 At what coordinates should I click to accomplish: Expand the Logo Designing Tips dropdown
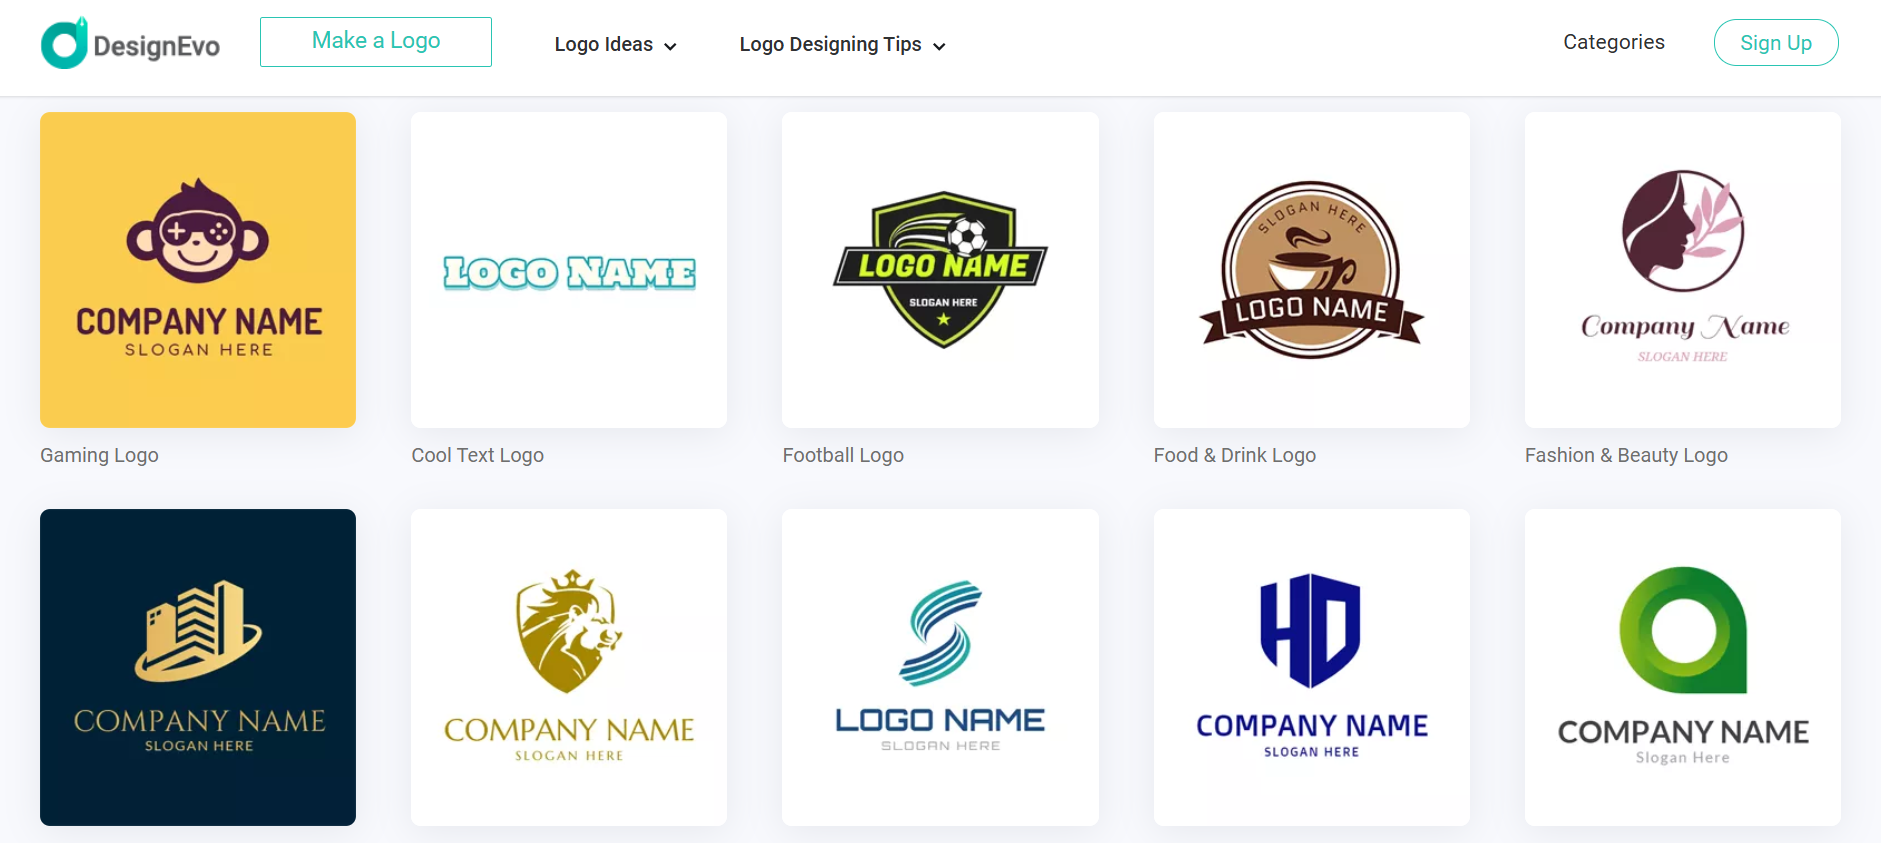842,44
